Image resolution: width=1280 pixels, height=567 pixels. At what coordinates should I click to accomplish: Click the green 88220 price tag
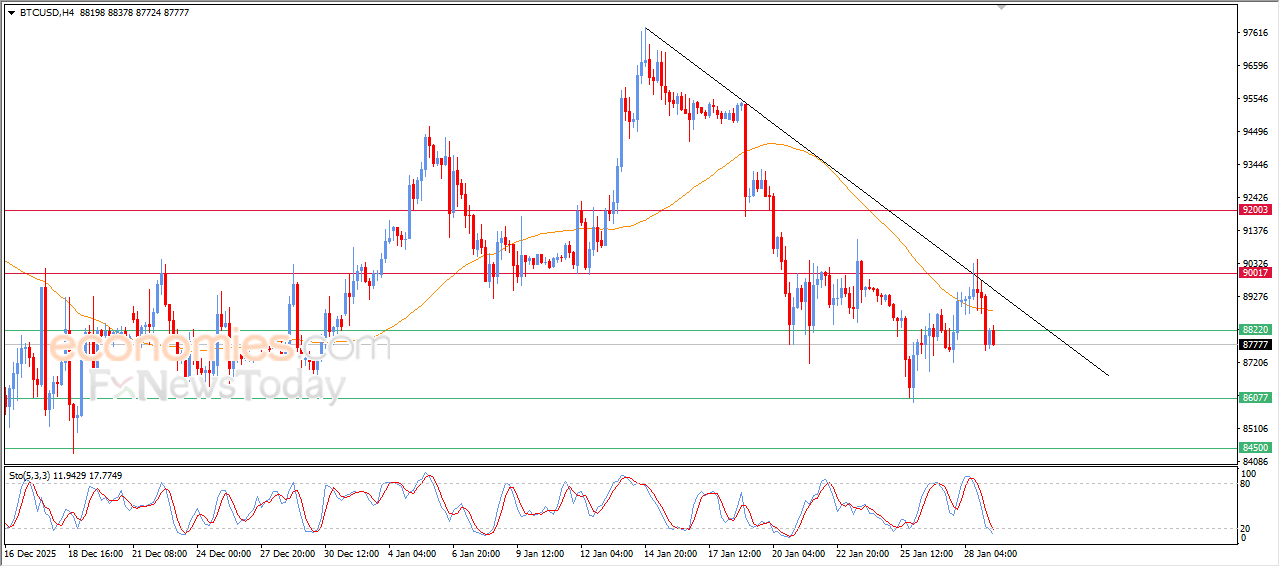point(1255,329)
